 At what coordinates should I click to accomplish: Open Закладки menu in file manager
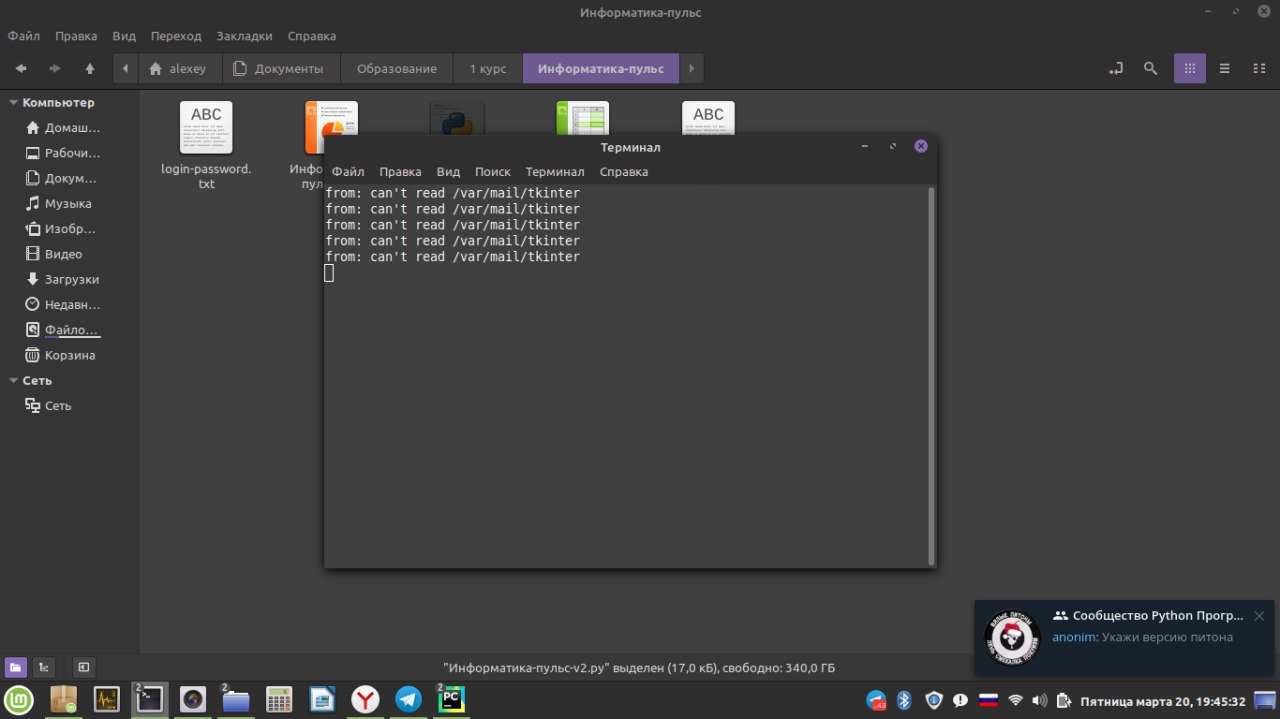click(x=244, y=36)
